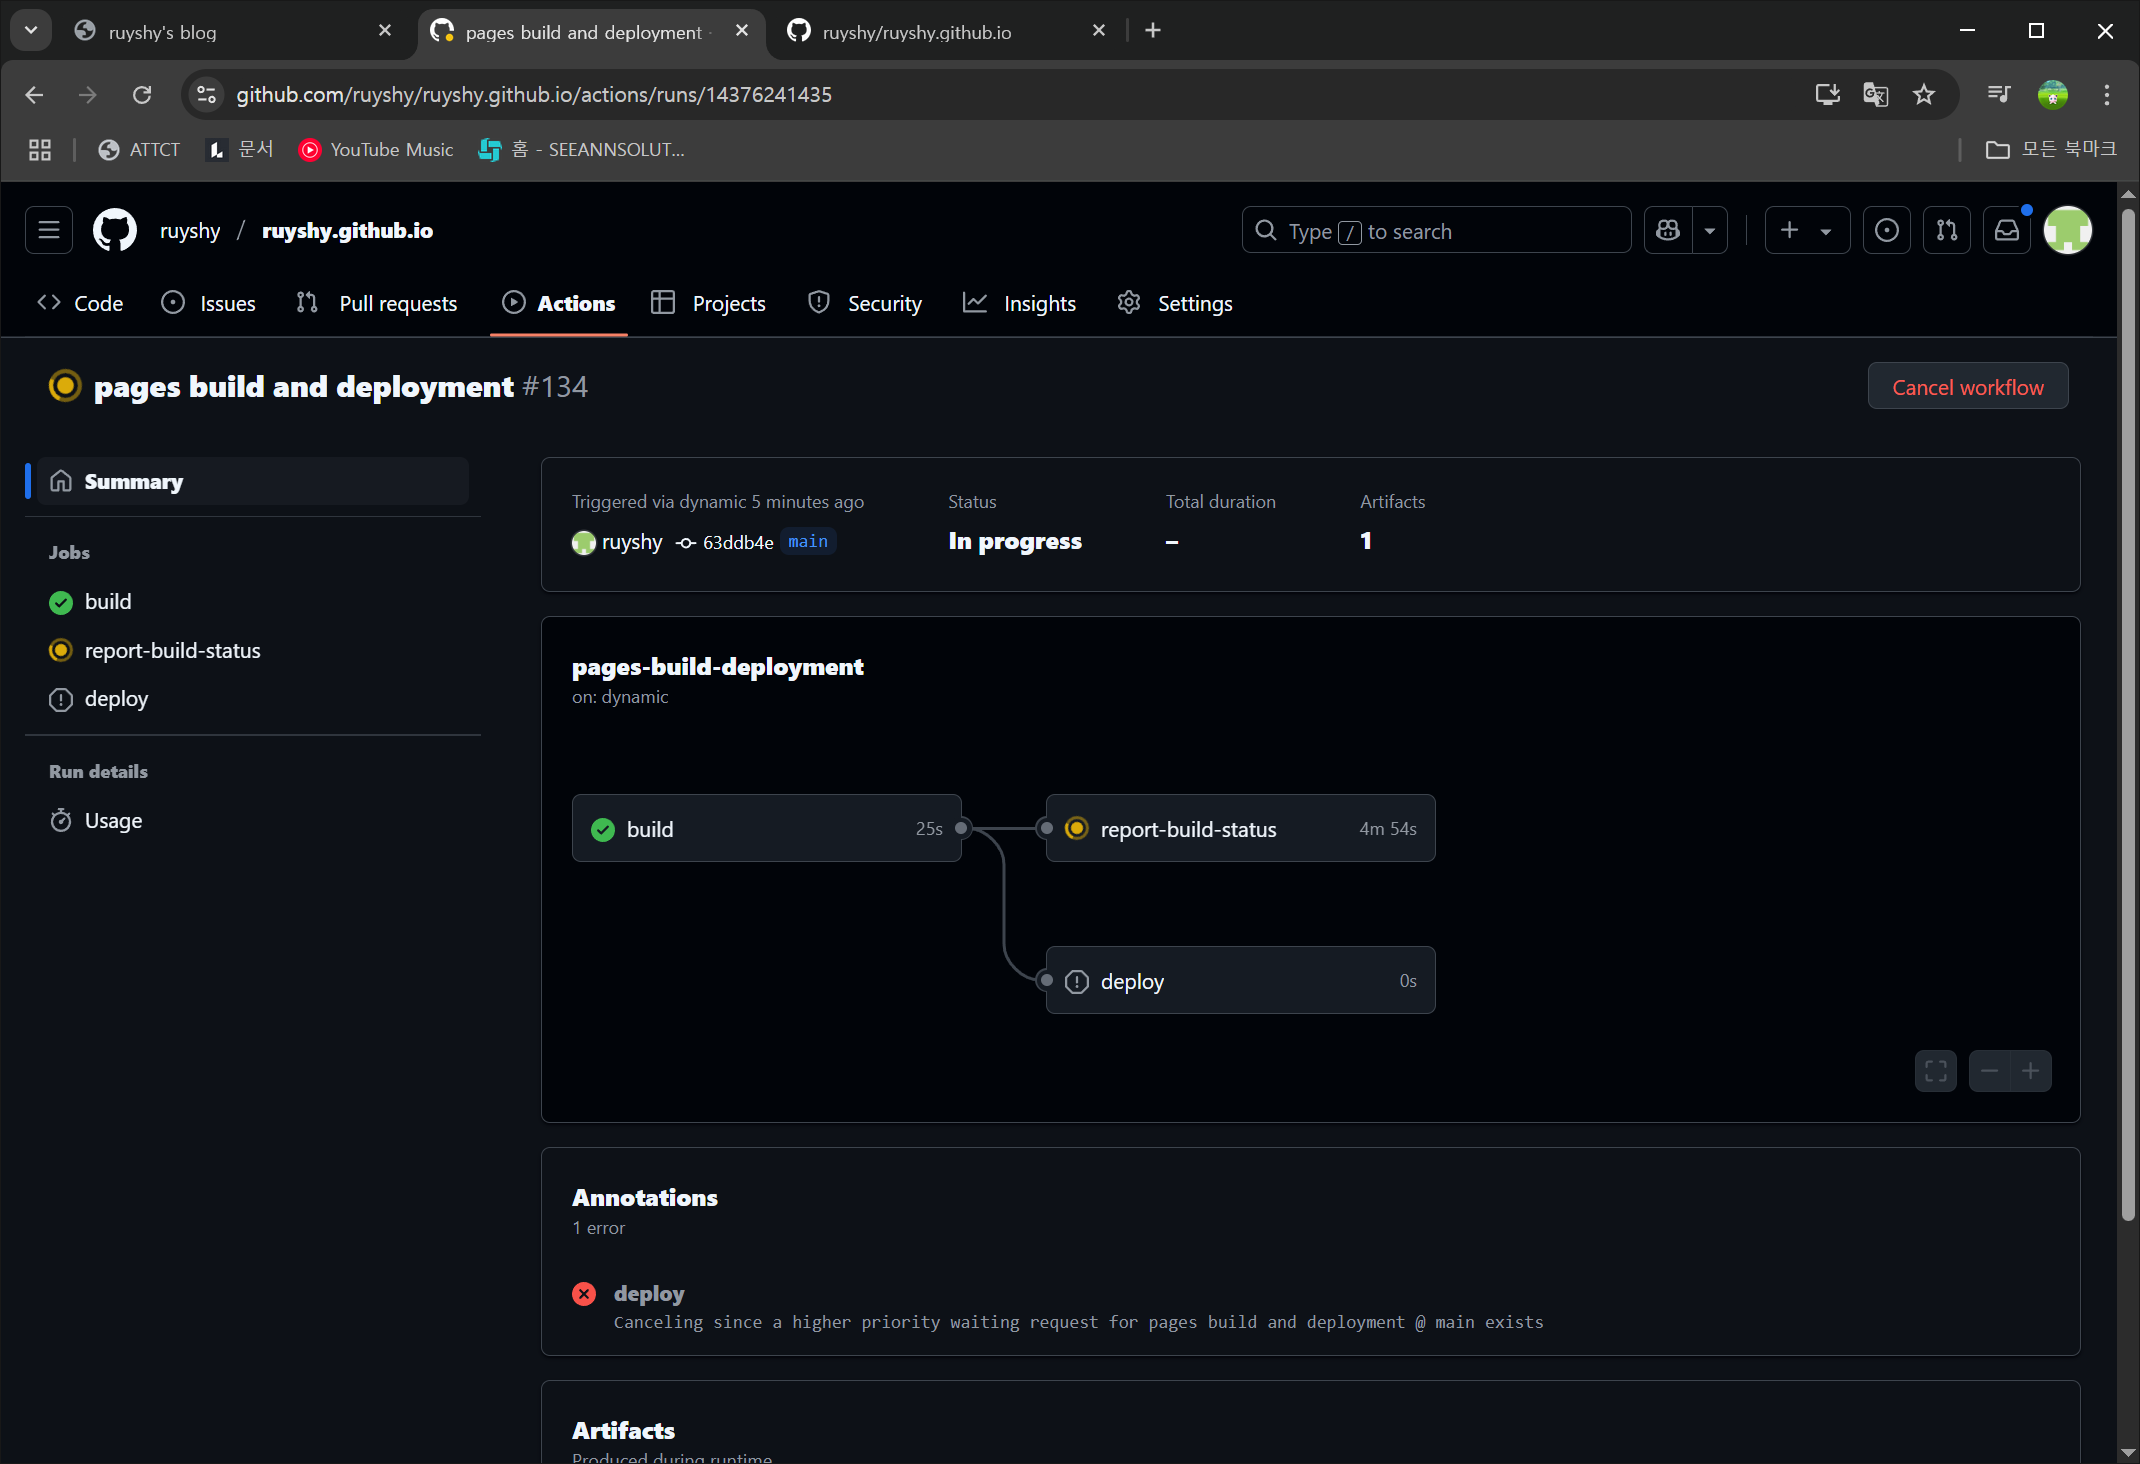Open the GitHub home via the Octocat logo
2140x1464 pixels.
pos(112,230)
